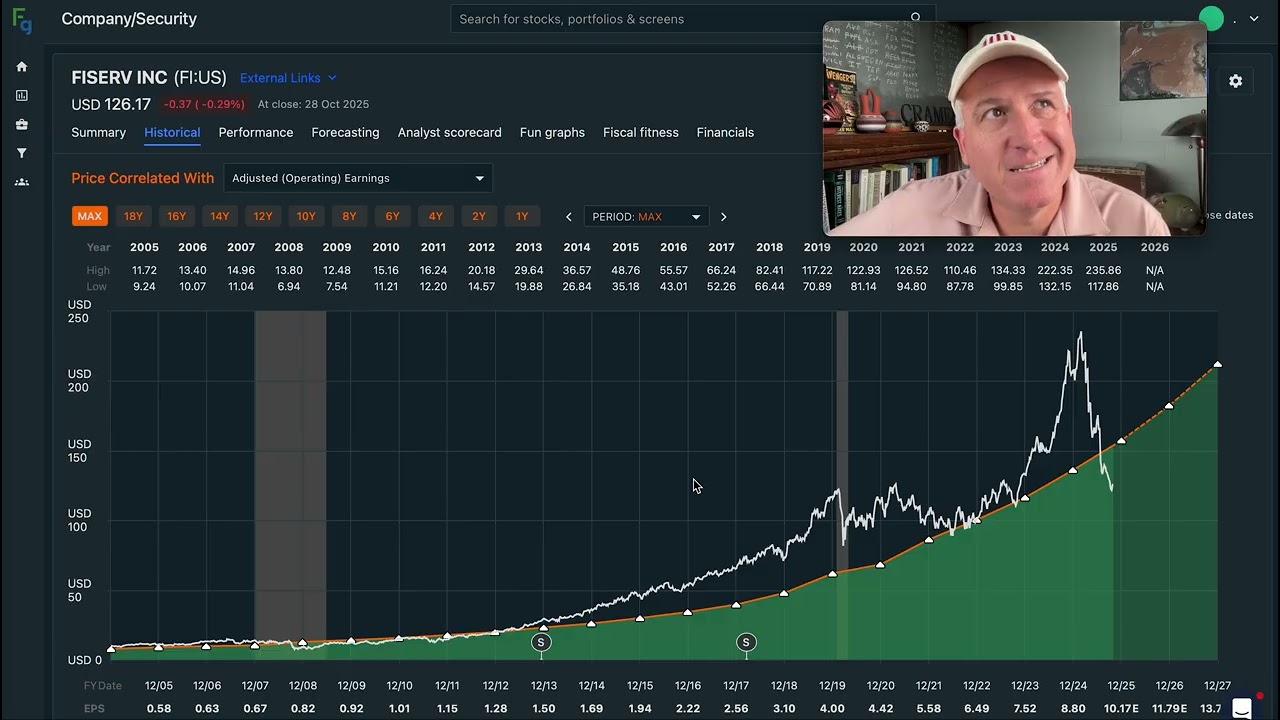Click the 6.94 low price value
Screen dimensions: 1280x720
[x=289, y=287]
